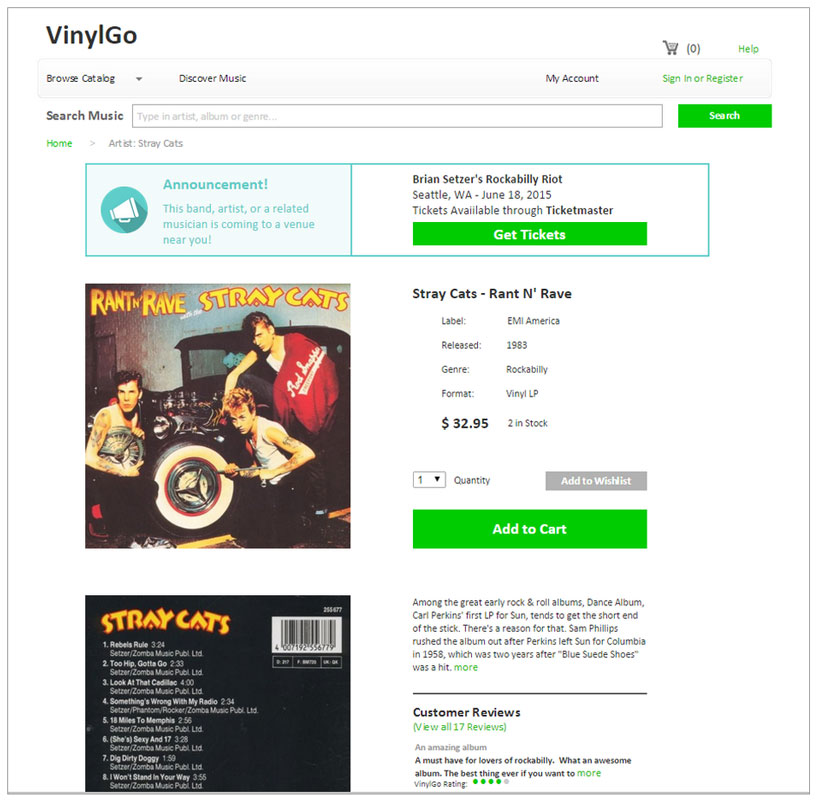Open the shopping cart icon

tap(670, 48)
